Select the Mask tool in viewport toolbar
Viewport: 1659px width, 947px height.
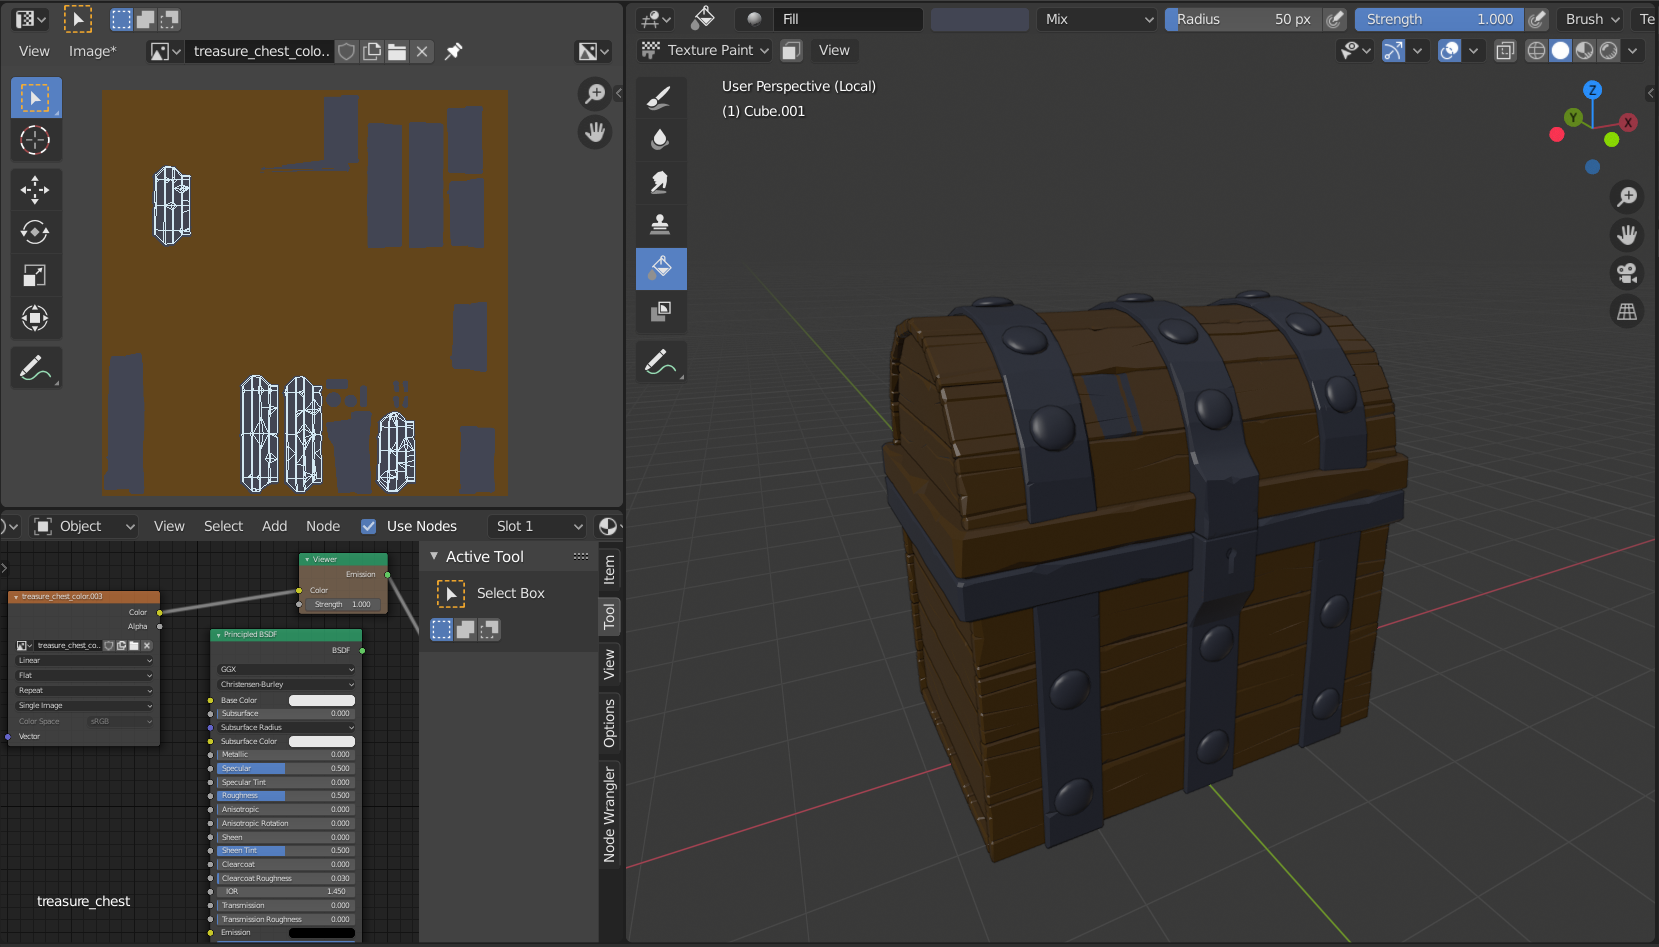[x=660, y=311]
